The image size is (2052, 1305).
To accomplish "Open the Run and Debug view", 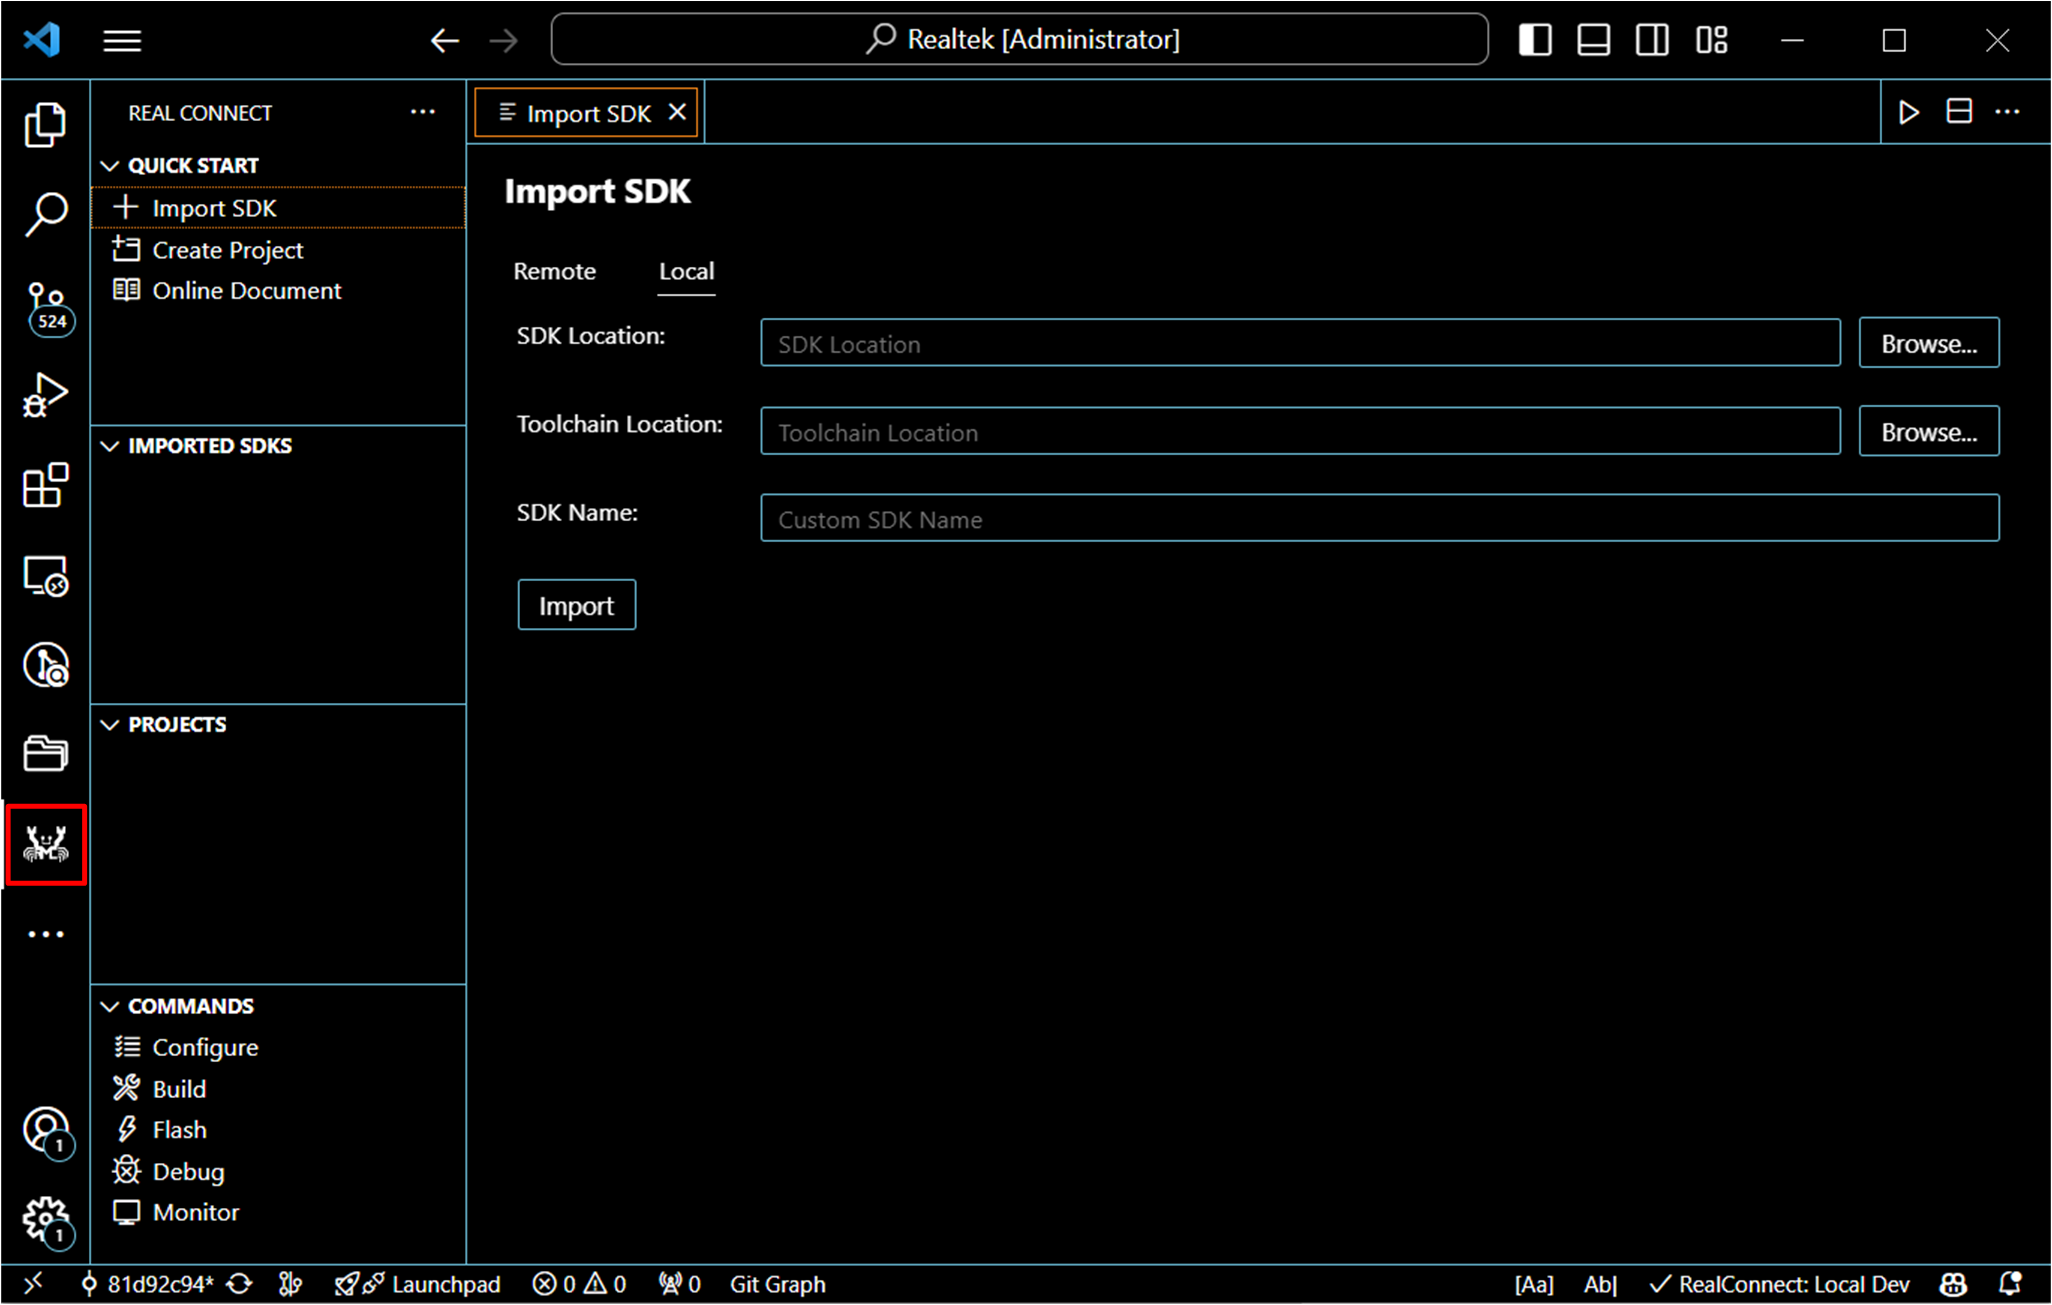I will [46, 395].
